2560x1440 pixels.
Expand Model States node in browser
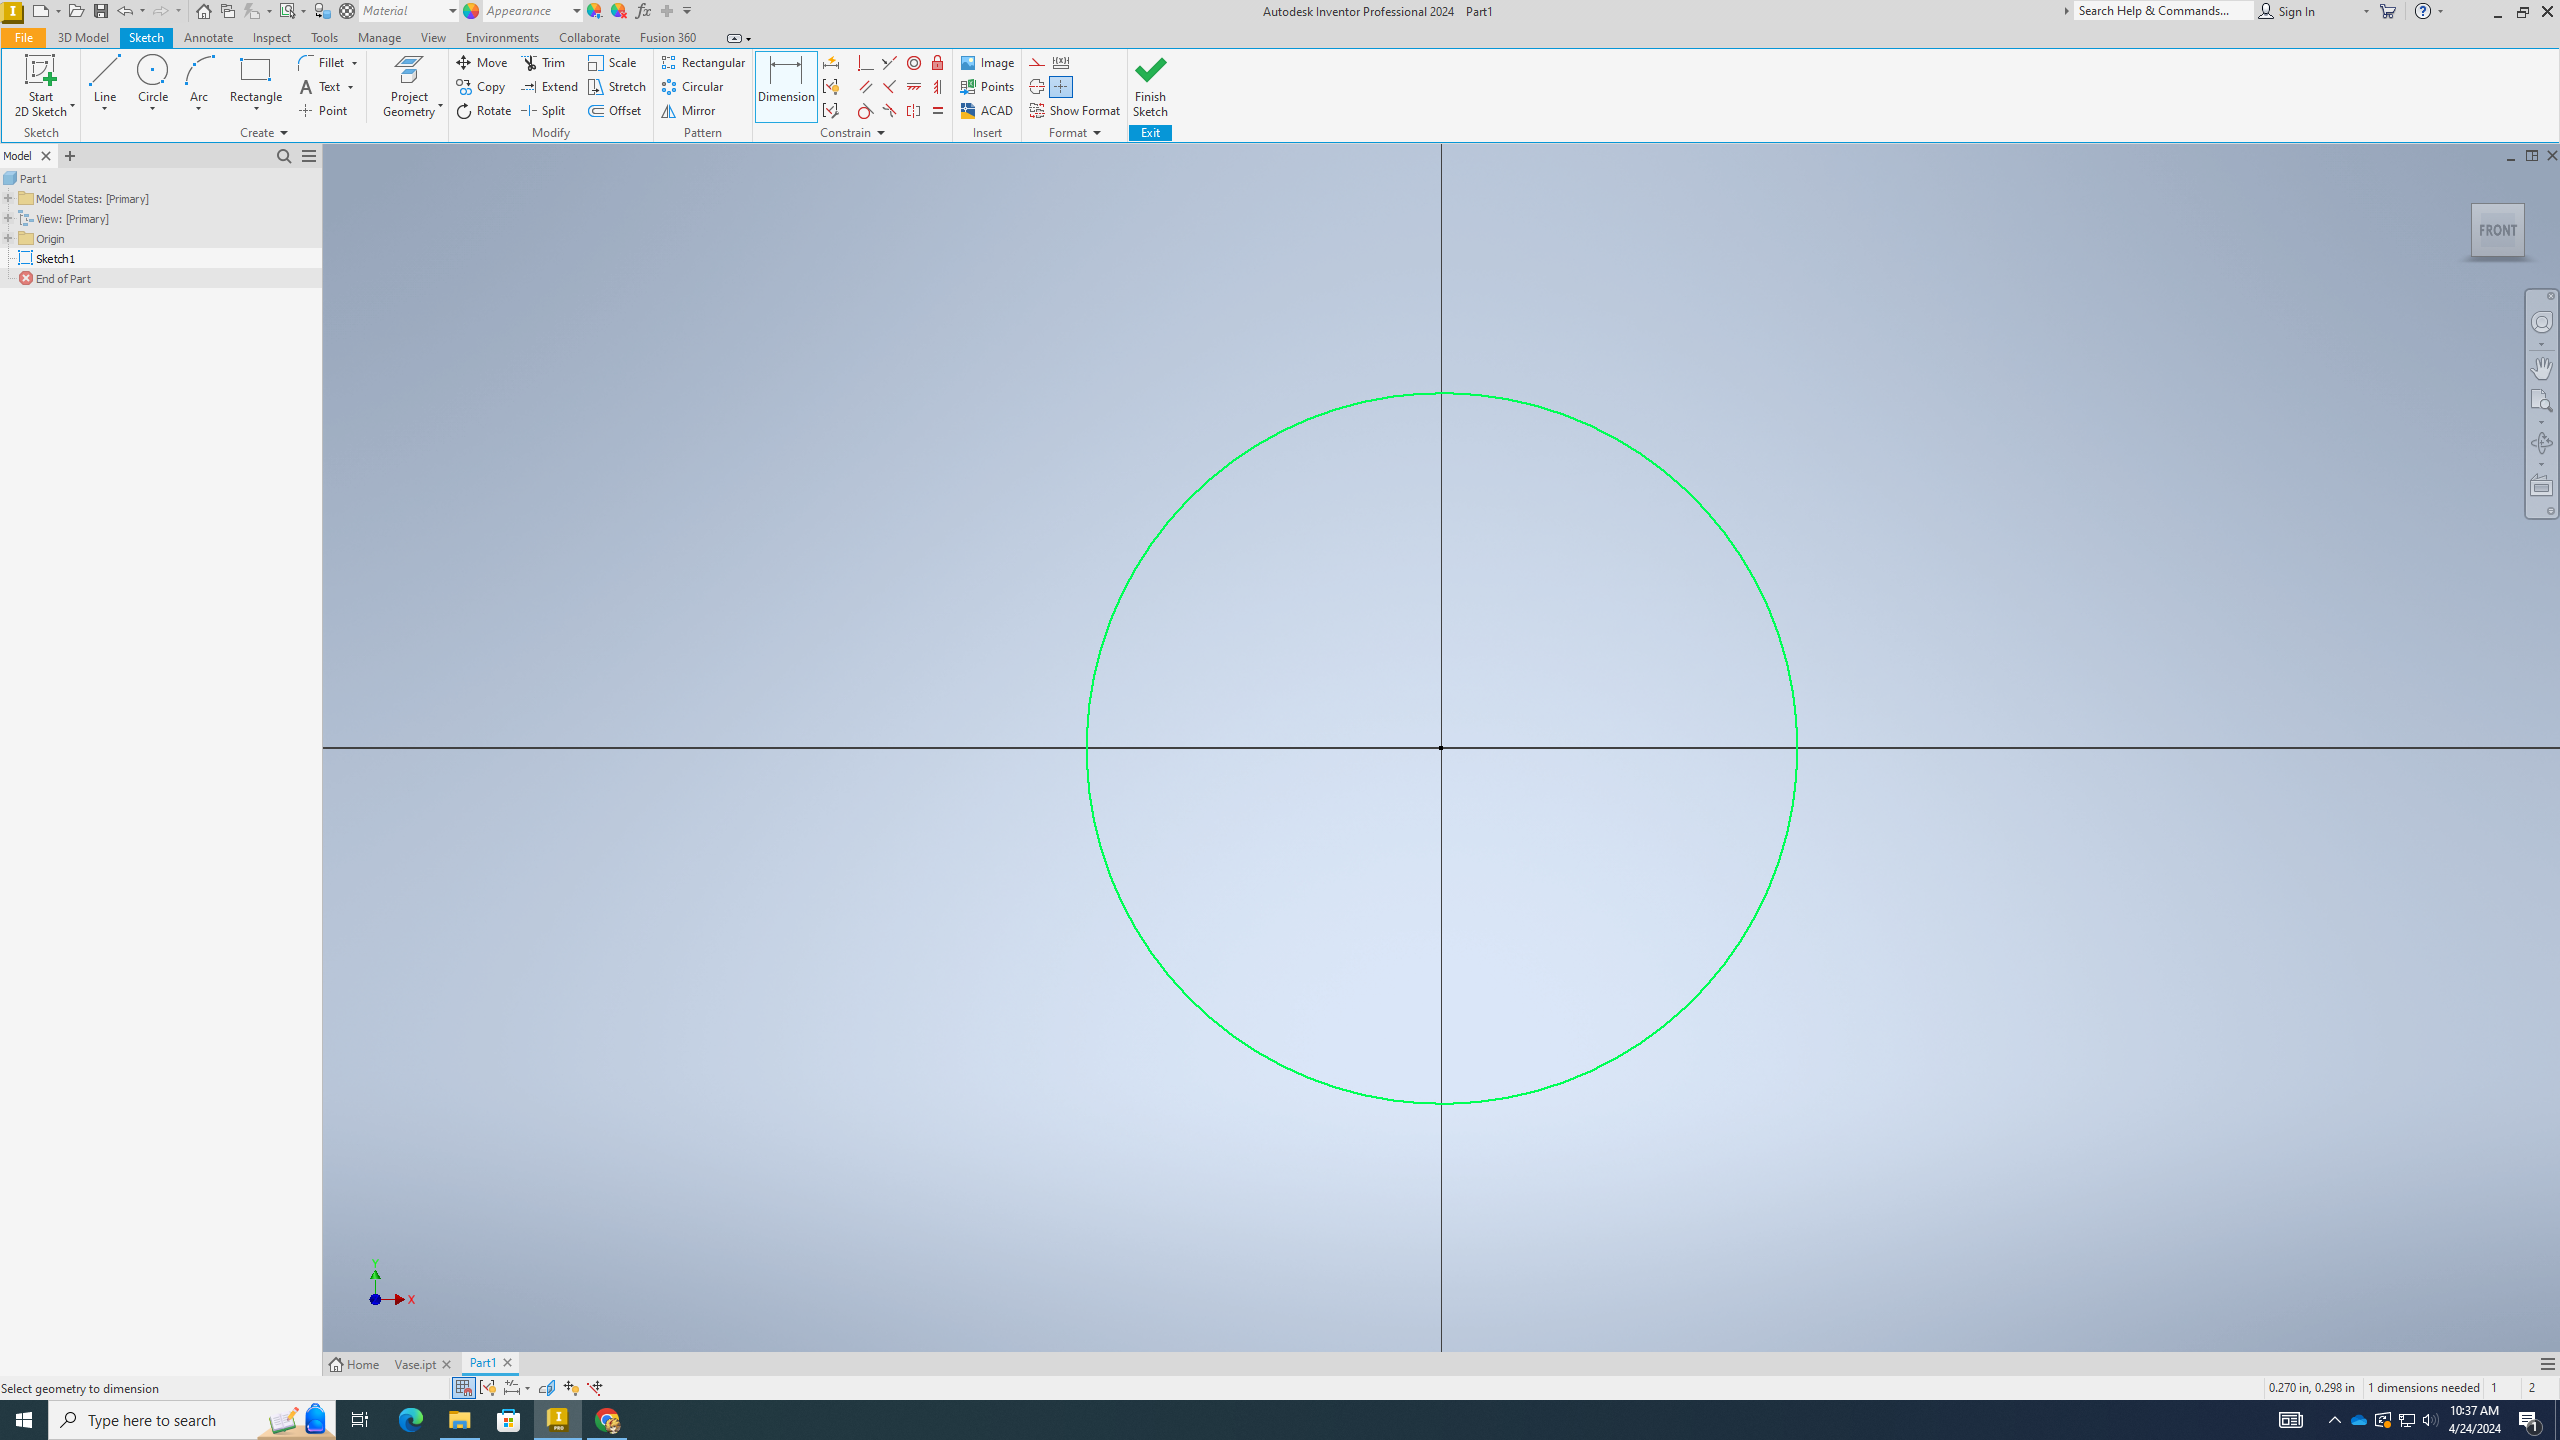pos(8,198)
